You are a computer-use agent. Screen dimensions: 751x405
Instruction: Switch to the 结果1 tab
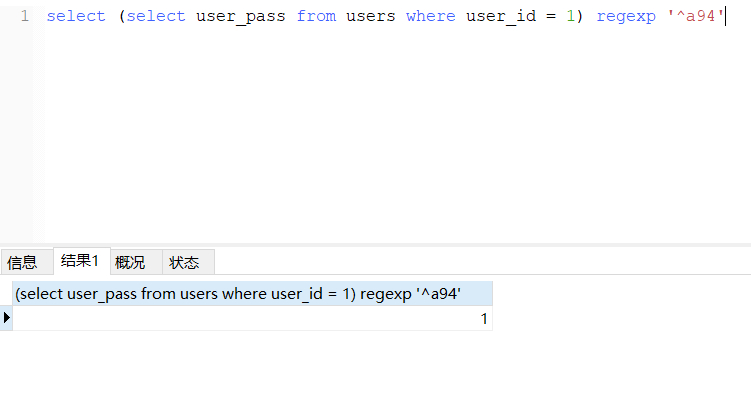pos(81,261)
